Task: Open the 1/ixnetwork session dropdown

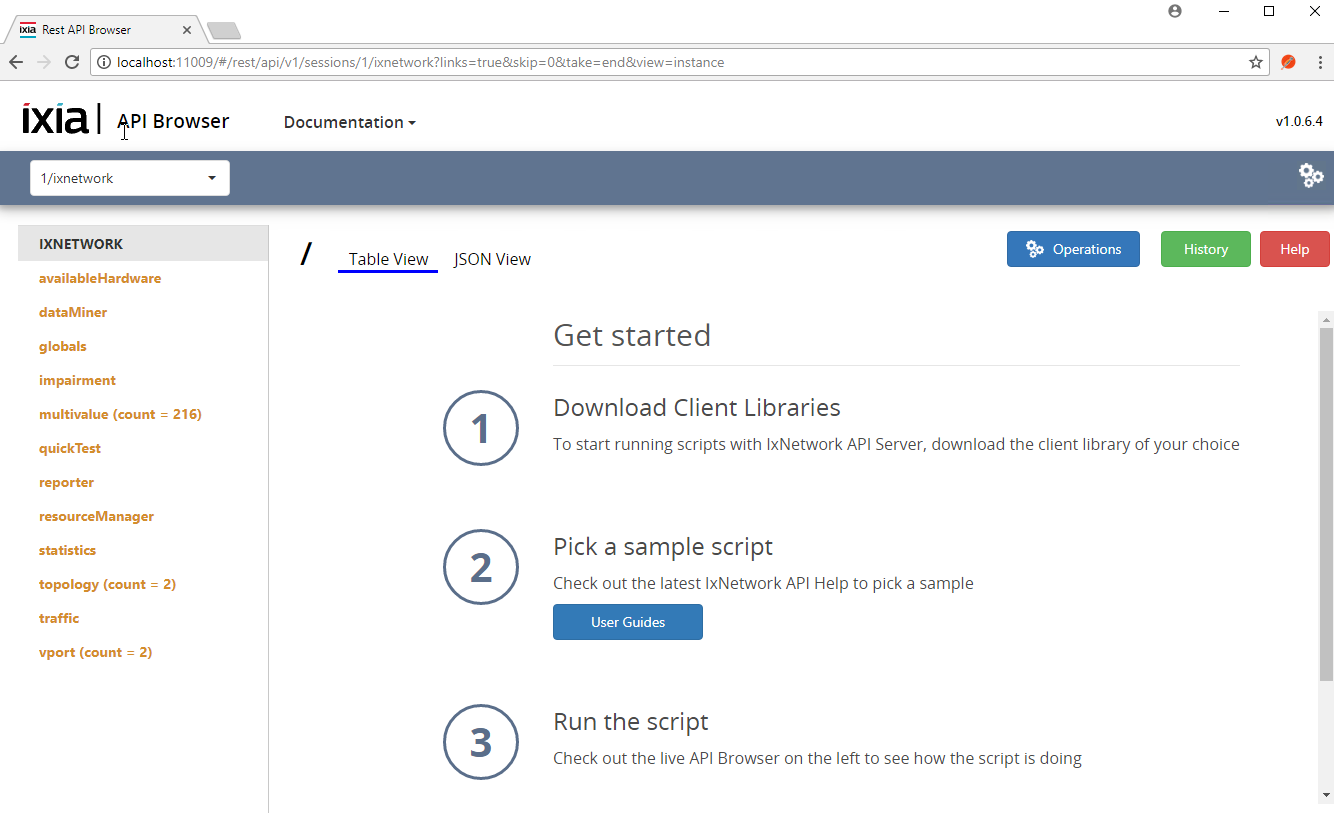Action: coord(130,178)
